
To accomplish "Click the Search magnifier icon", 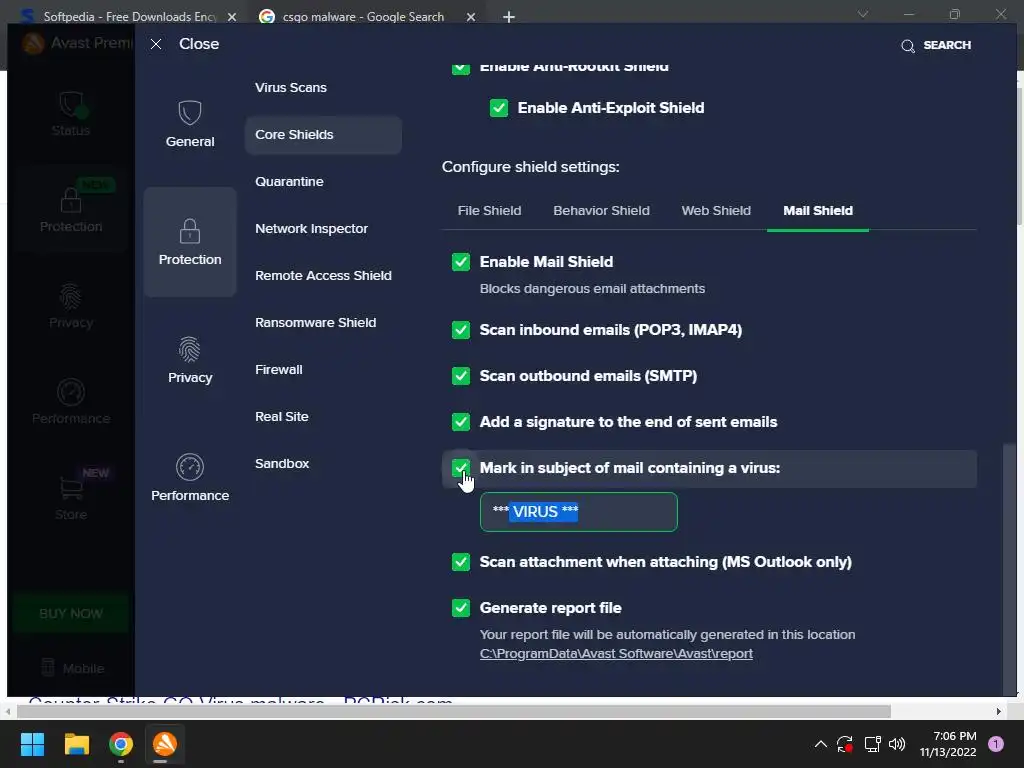I will point(907,46).
